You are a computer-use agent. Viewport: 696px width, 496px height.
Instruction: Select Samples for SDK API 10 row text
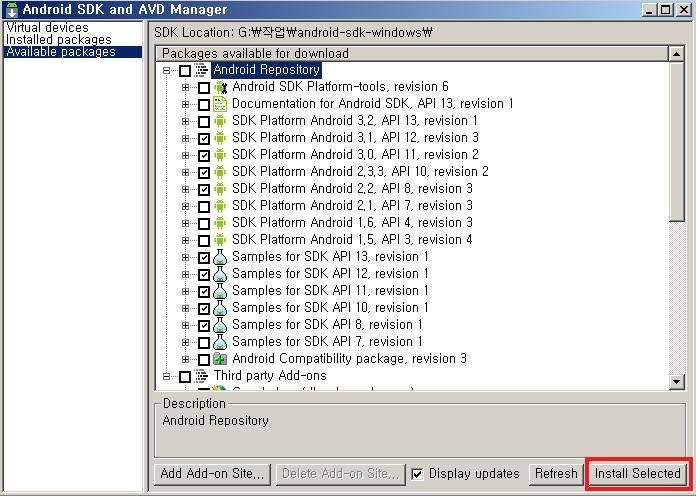(x=330, y=308)
